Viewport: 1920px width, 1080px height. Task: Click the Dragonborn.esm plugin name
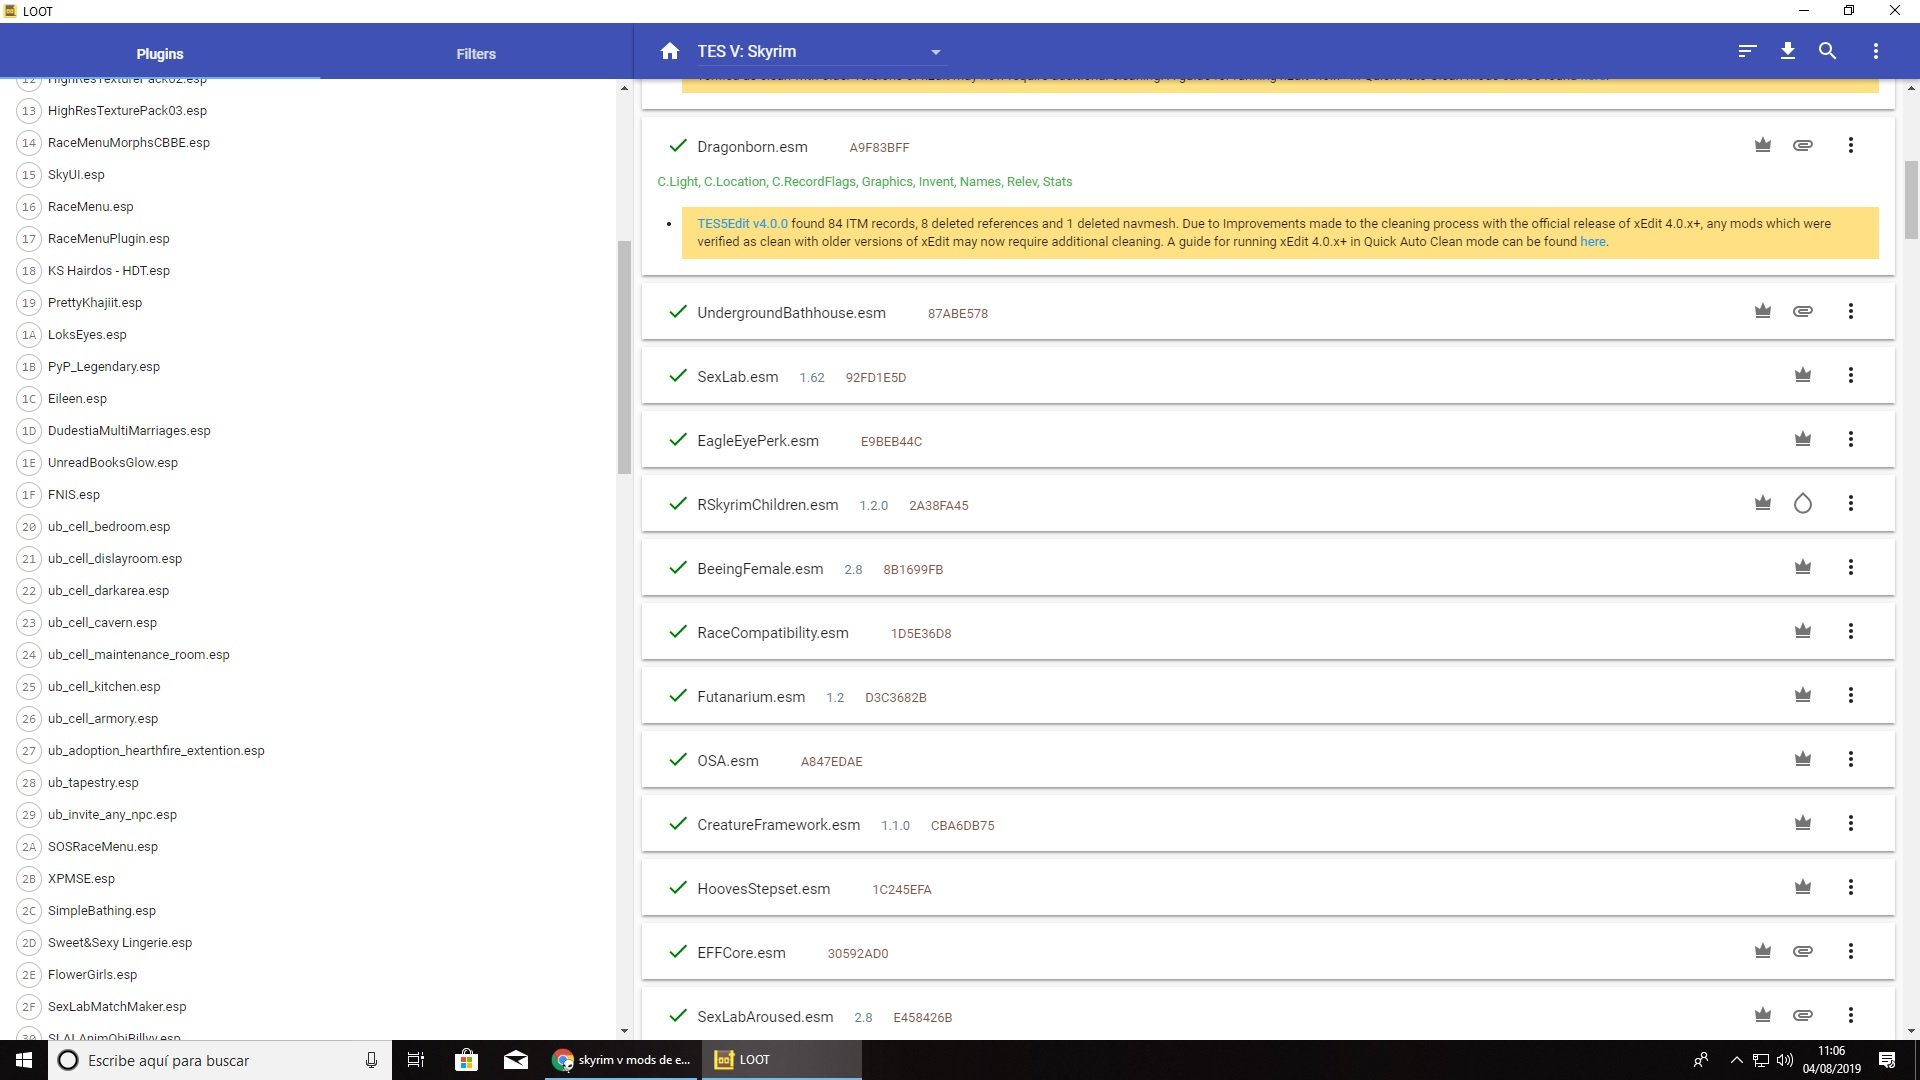click(x=752, y=147)
